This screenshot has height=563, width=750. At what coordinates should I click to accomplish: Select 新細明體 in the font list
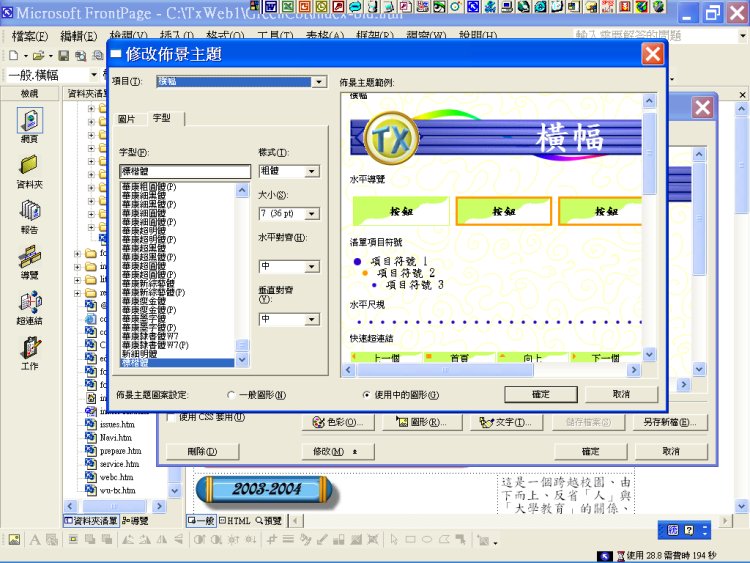coord(140,354)
